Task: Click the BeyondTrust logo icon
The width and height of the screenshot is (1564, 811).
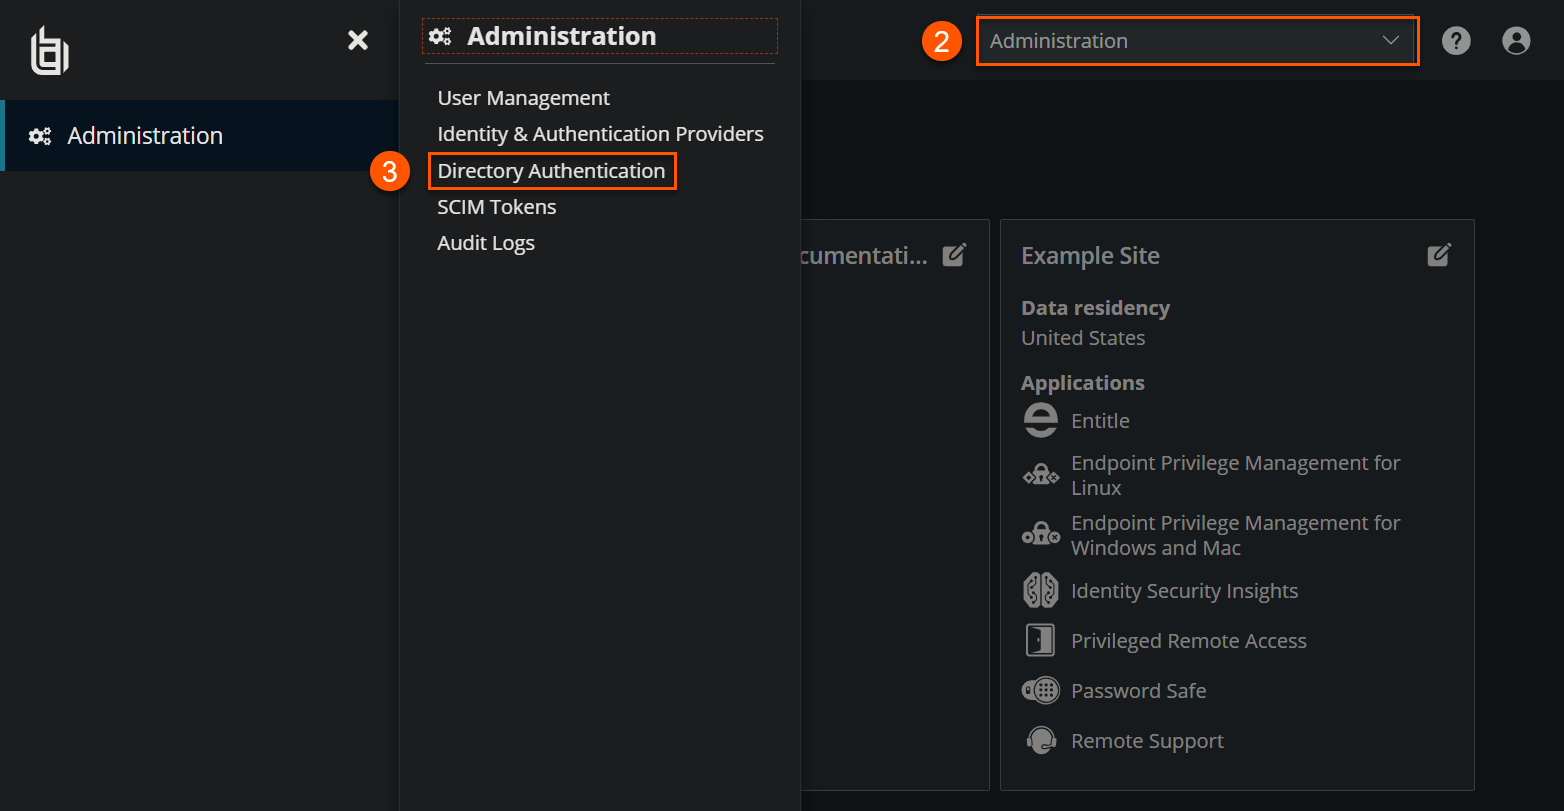Action: tap(49, 51)
